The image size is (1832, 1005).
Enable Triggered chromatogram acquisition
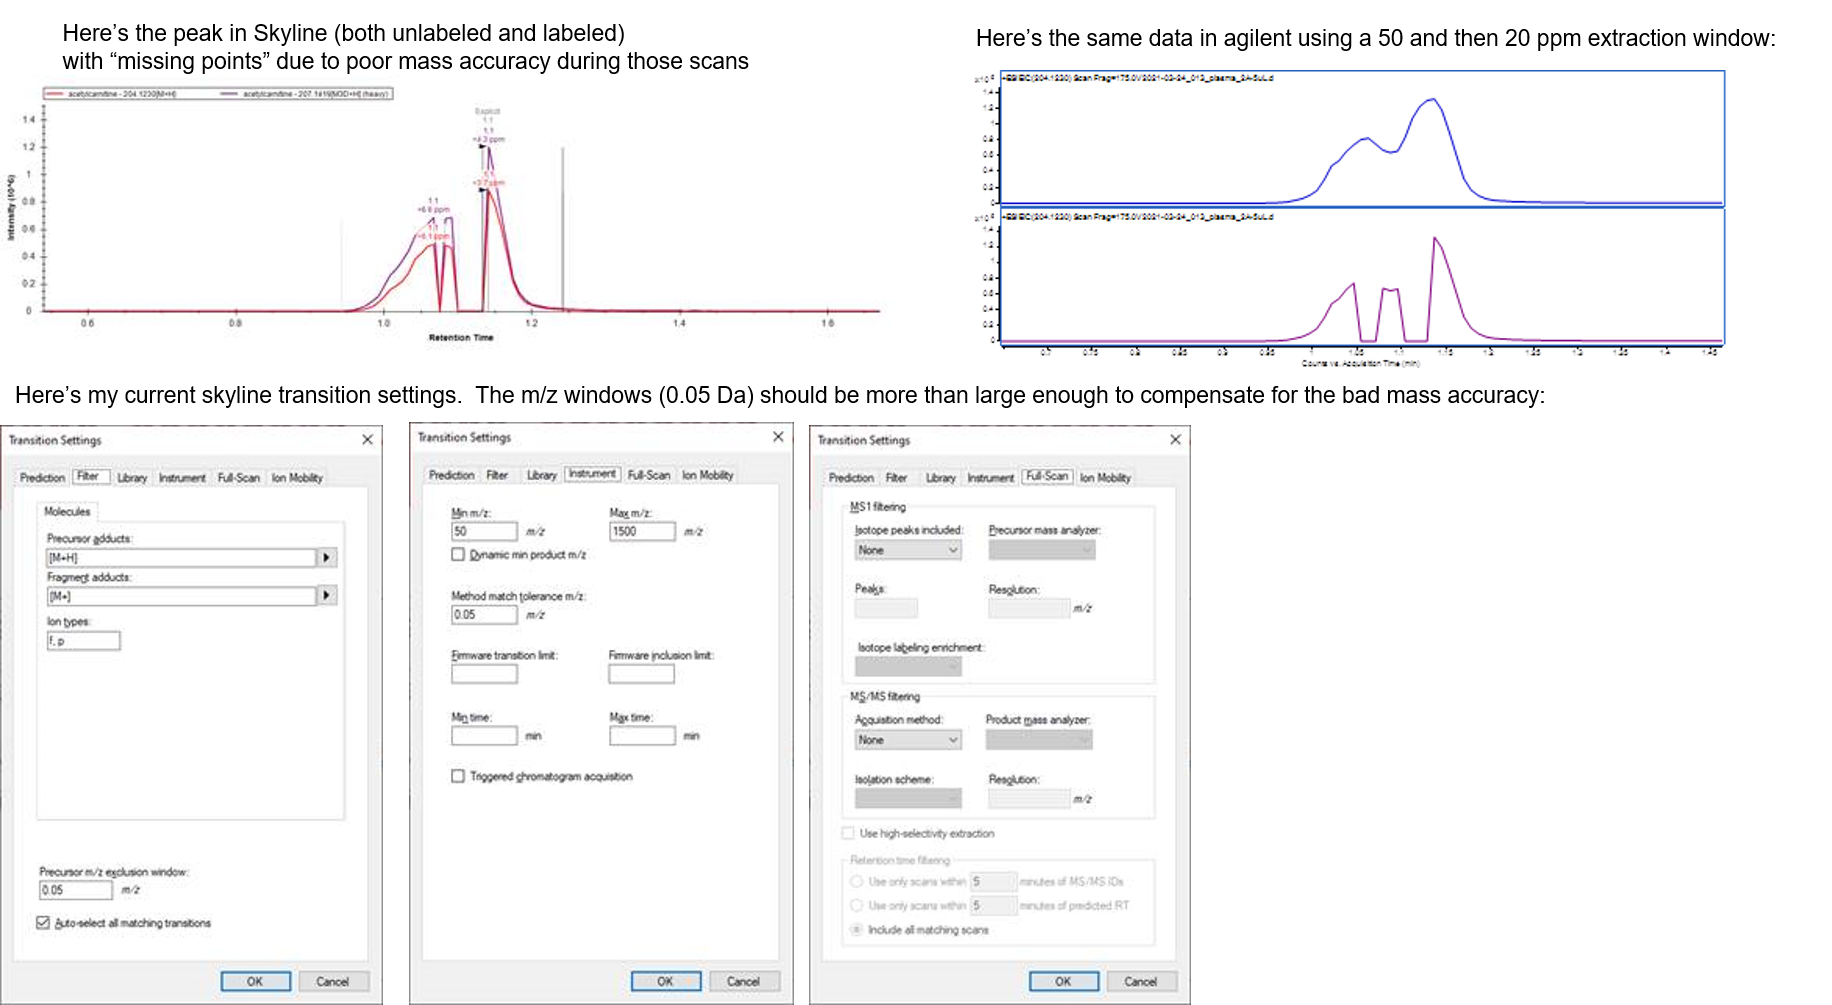[458, 776]
